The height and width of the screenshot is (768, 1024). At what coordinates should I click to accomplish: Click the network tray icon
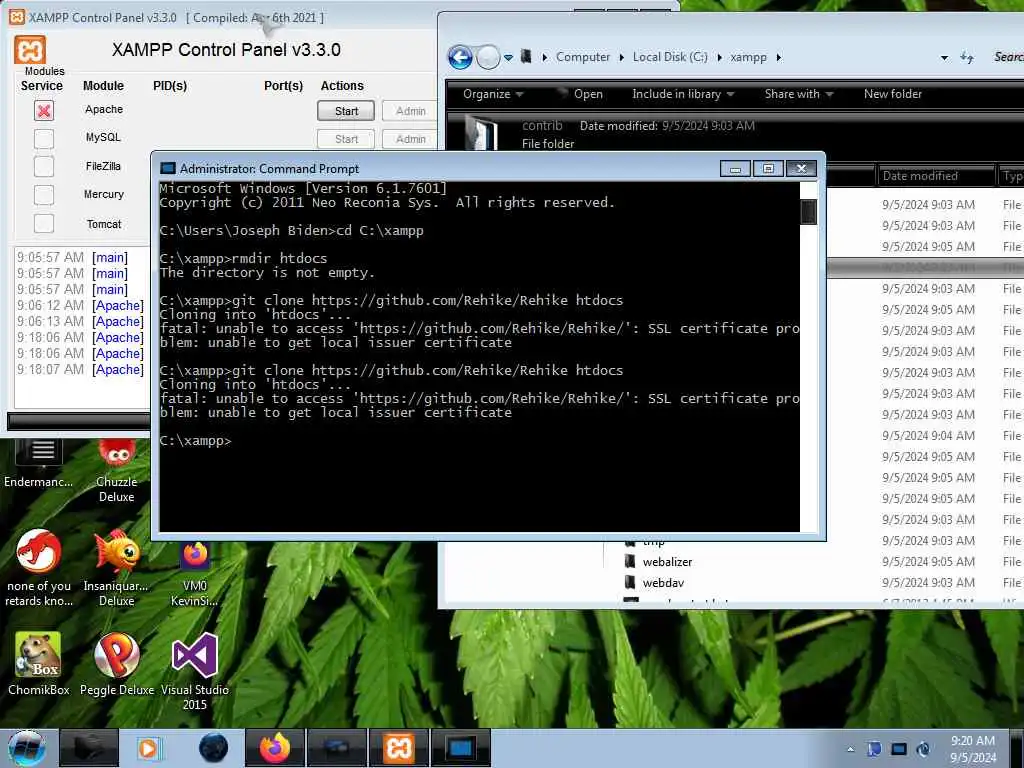pyautogui.click(x=899, y=750)
